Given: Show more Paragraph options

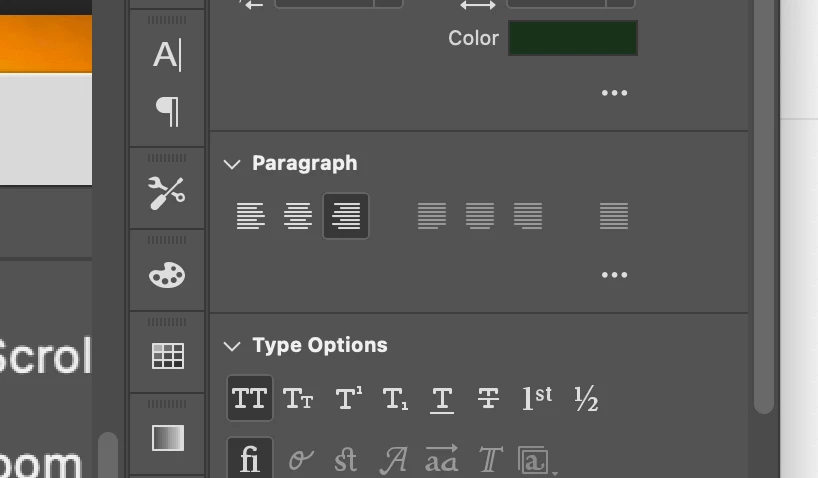Looking at the screenshot, I should (614, 275).
